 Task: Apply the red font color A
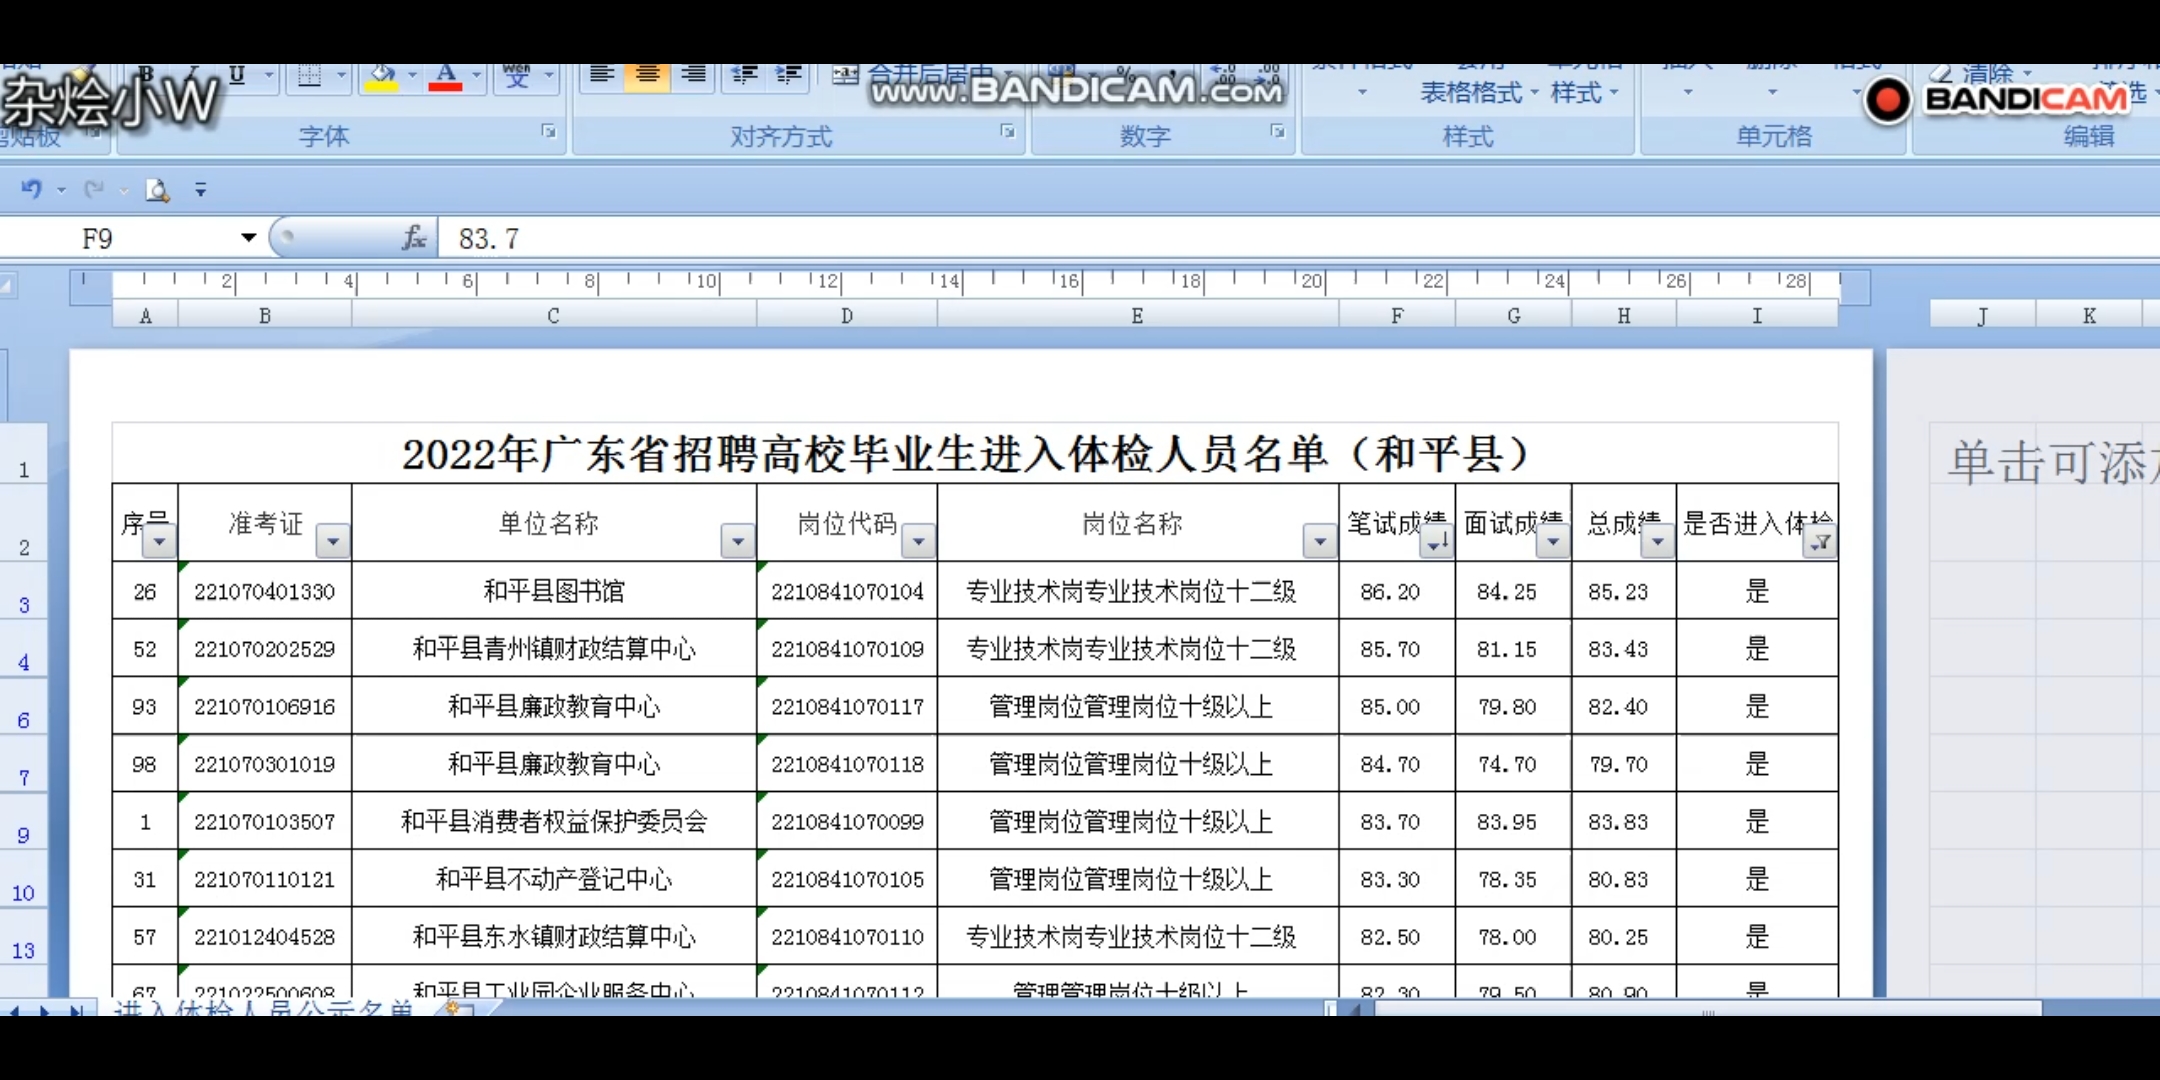[446, 77]
